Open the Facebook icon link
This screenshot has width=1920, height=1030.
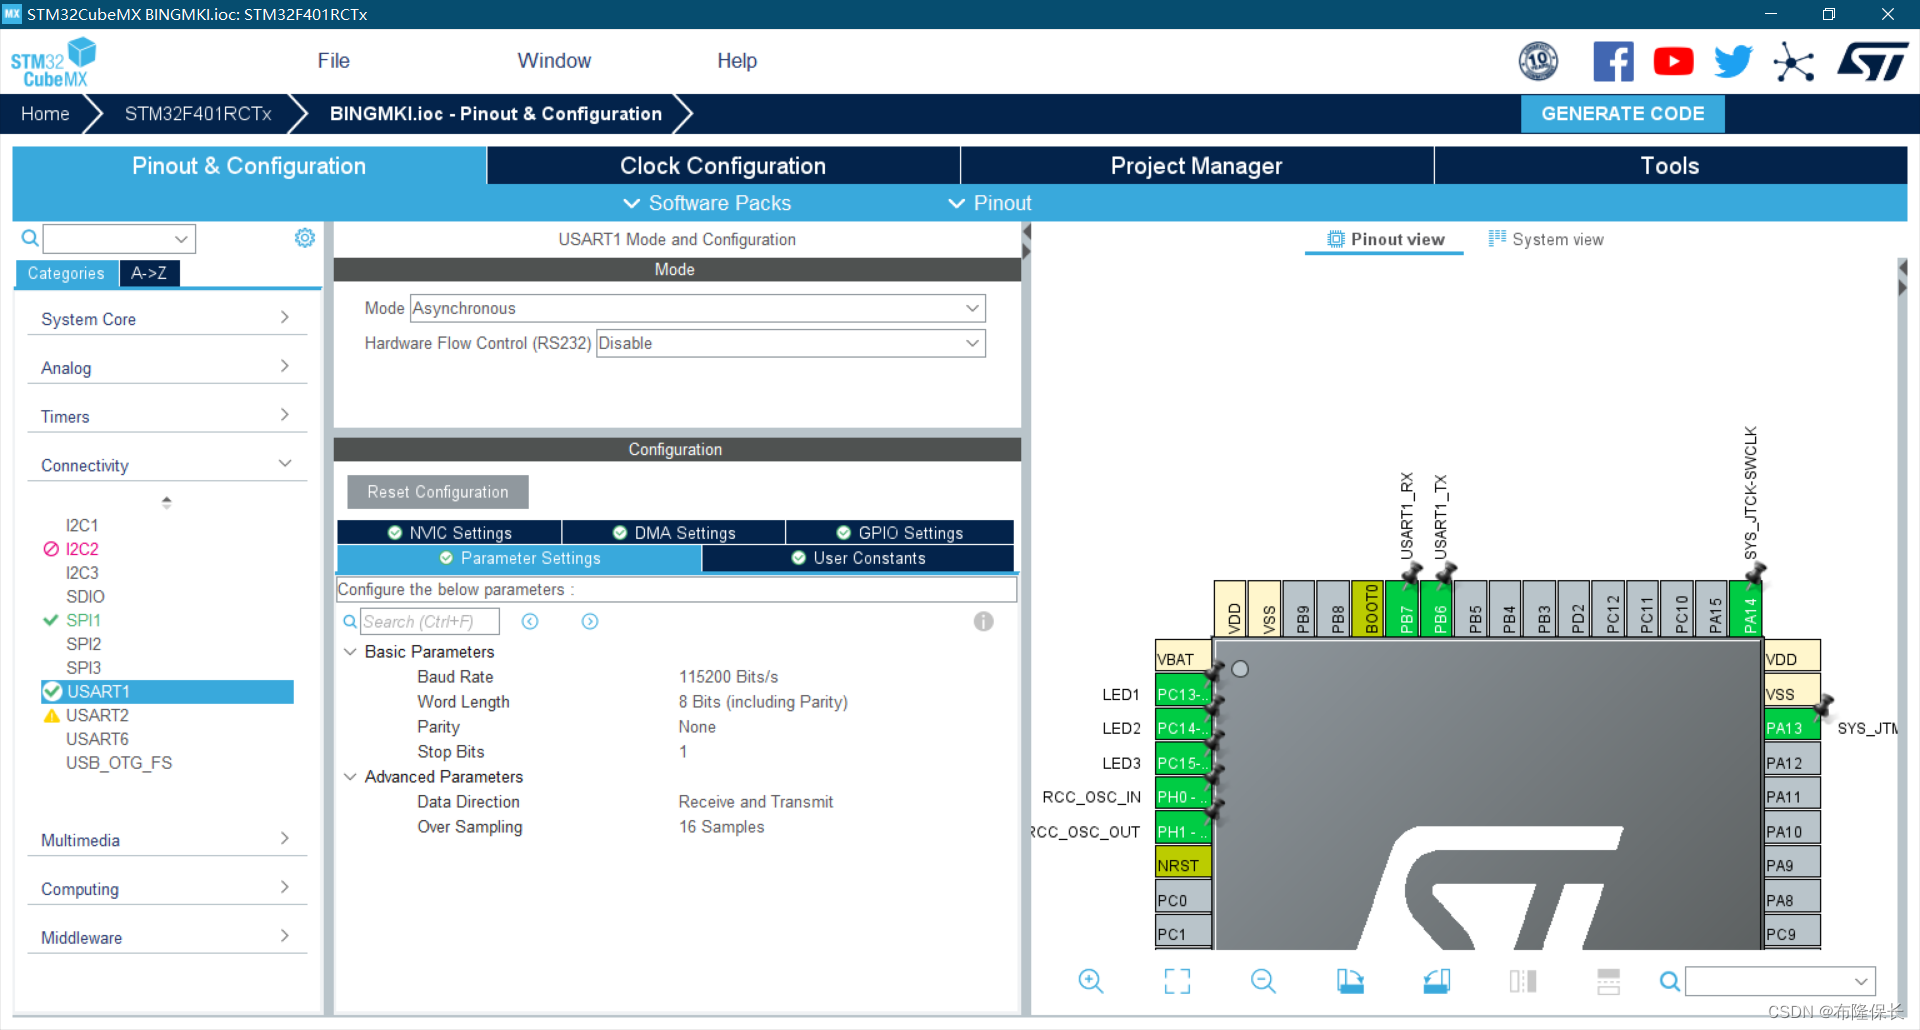click(x=1613, y=62)
